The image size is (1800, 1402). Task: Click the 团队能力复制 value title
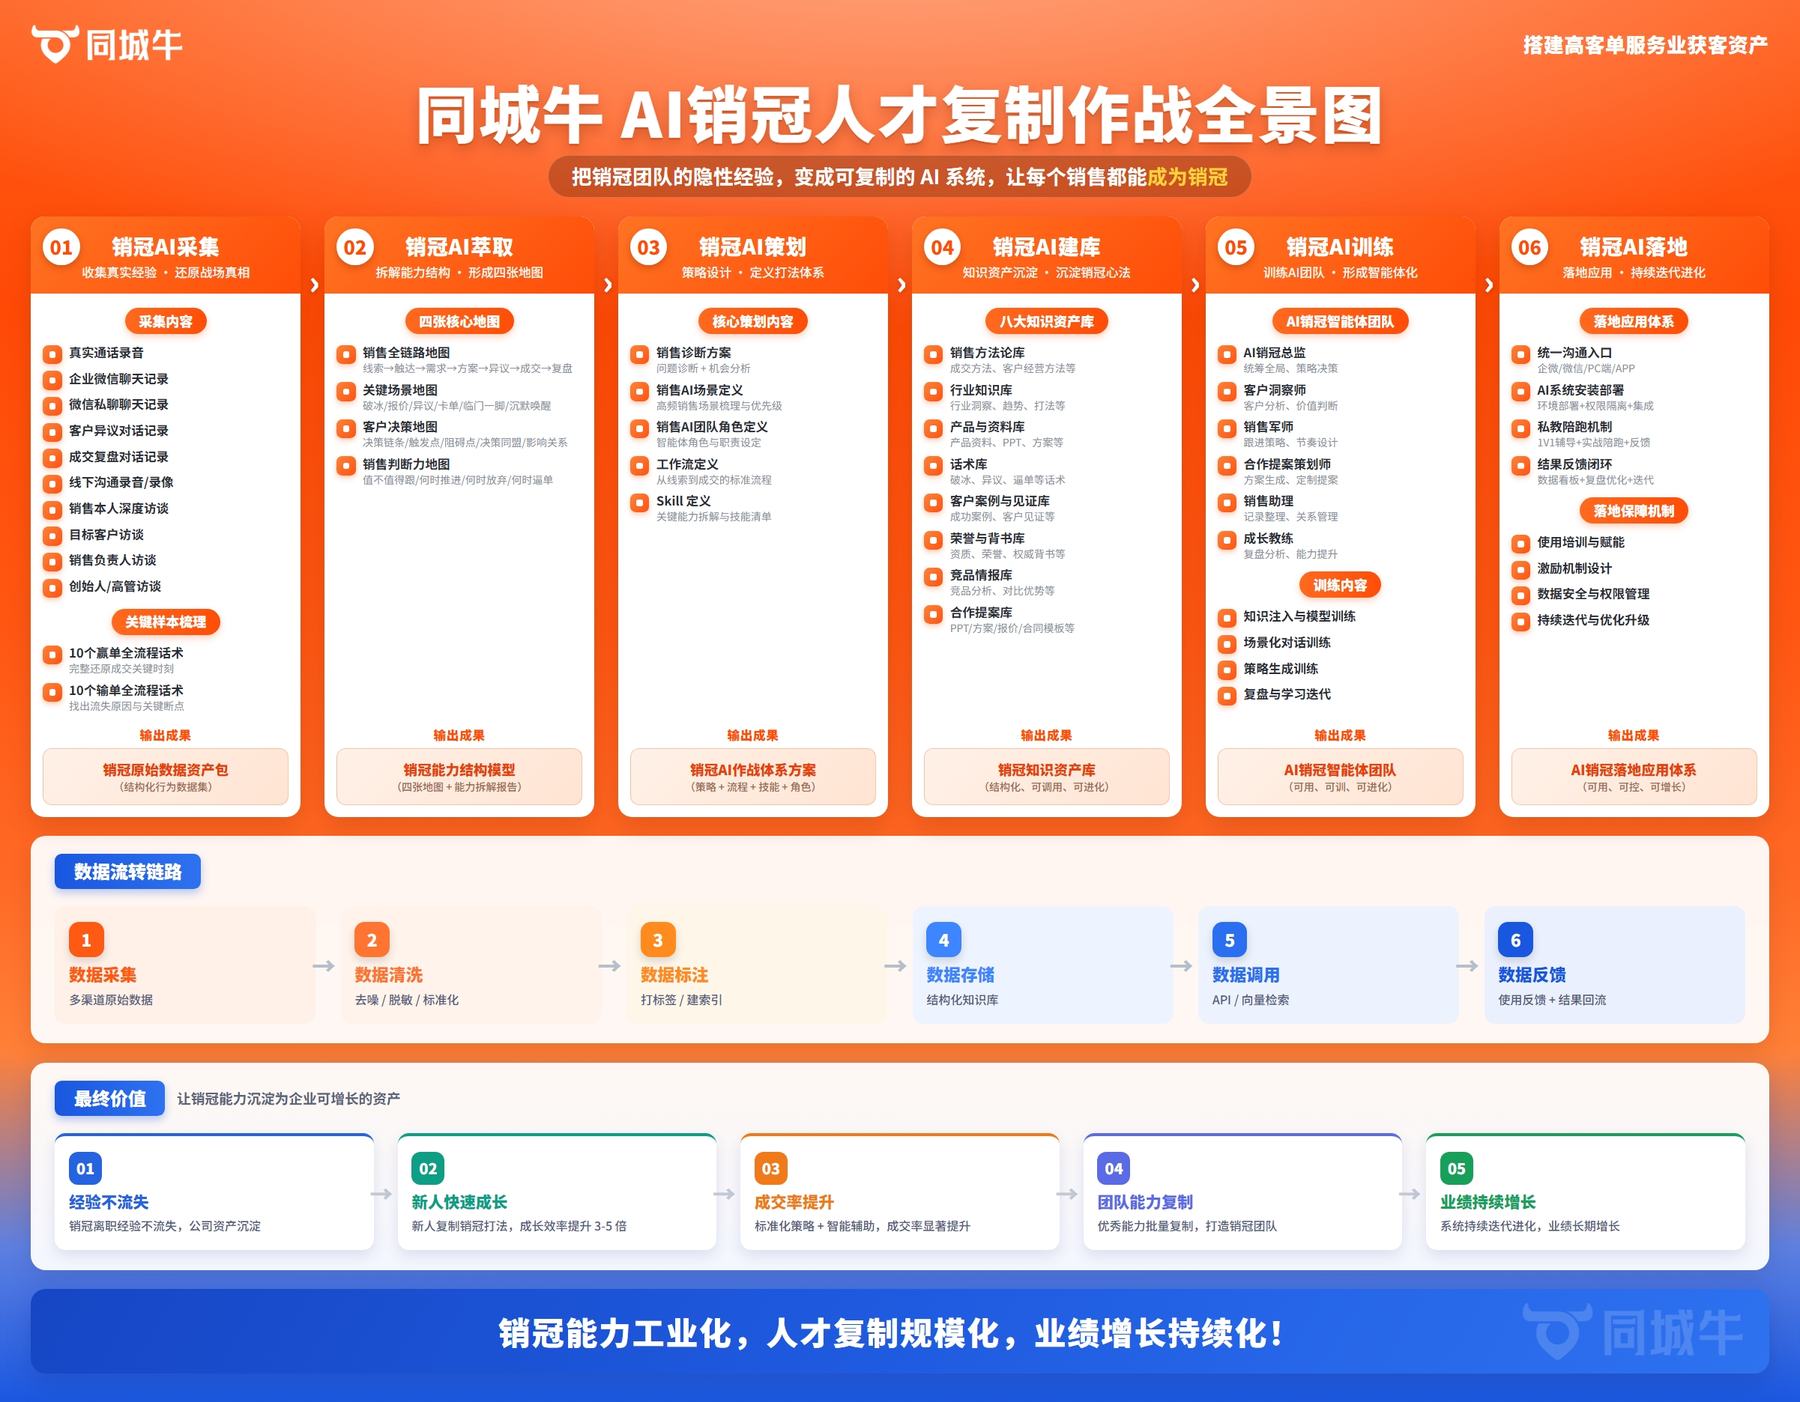[x=1145, y=1202]
